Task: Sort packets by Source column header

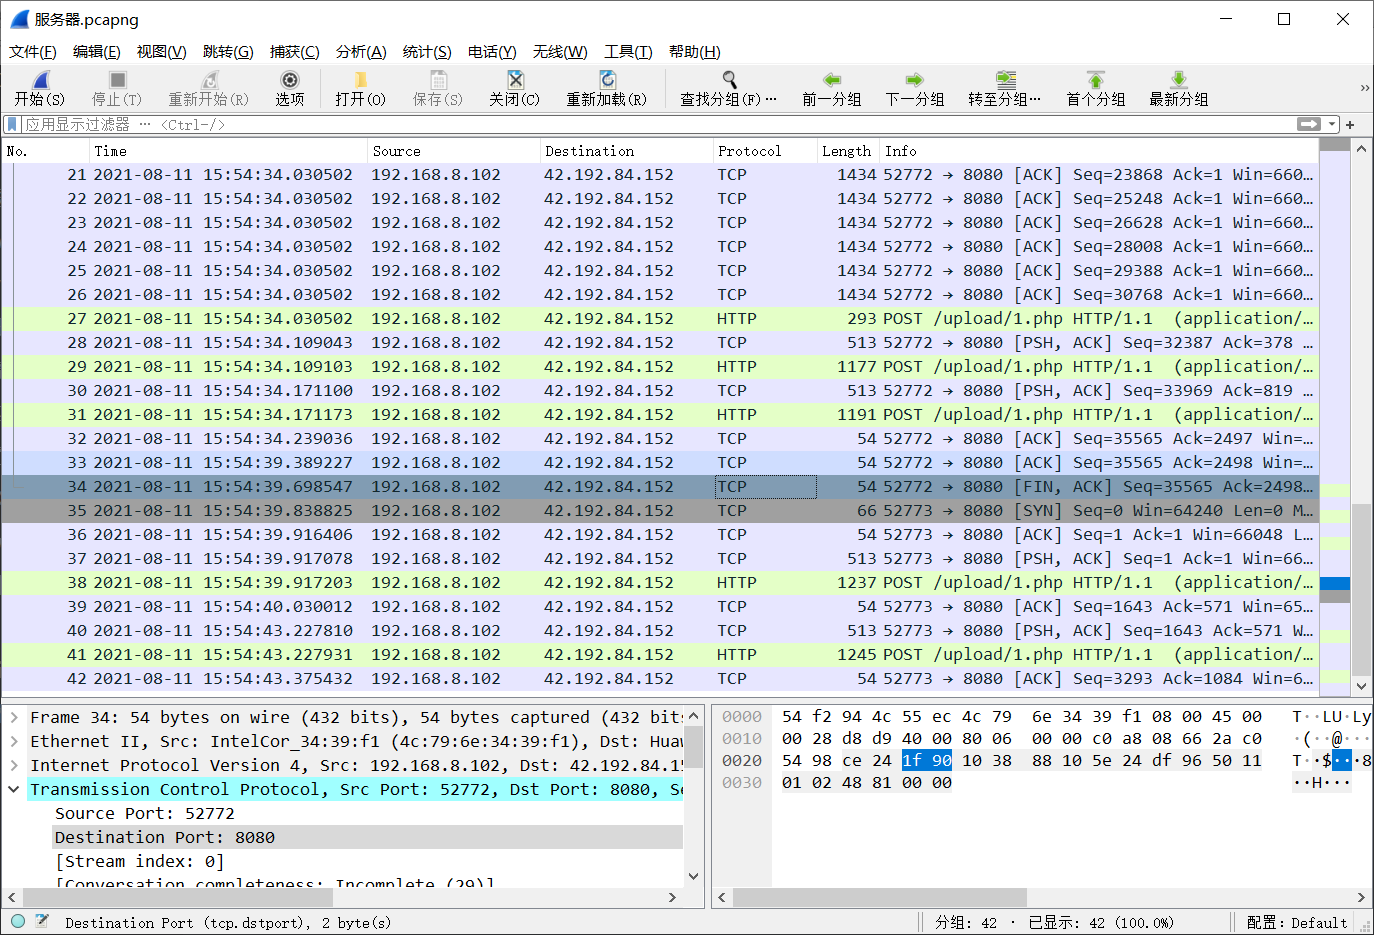Action: (454, 151)
